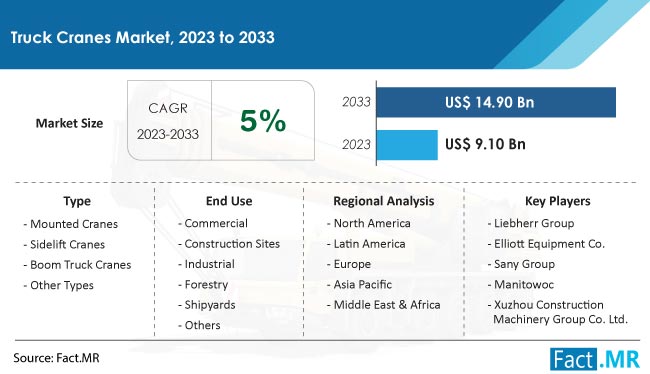Click the Fact.MR logo

point(595,359)
